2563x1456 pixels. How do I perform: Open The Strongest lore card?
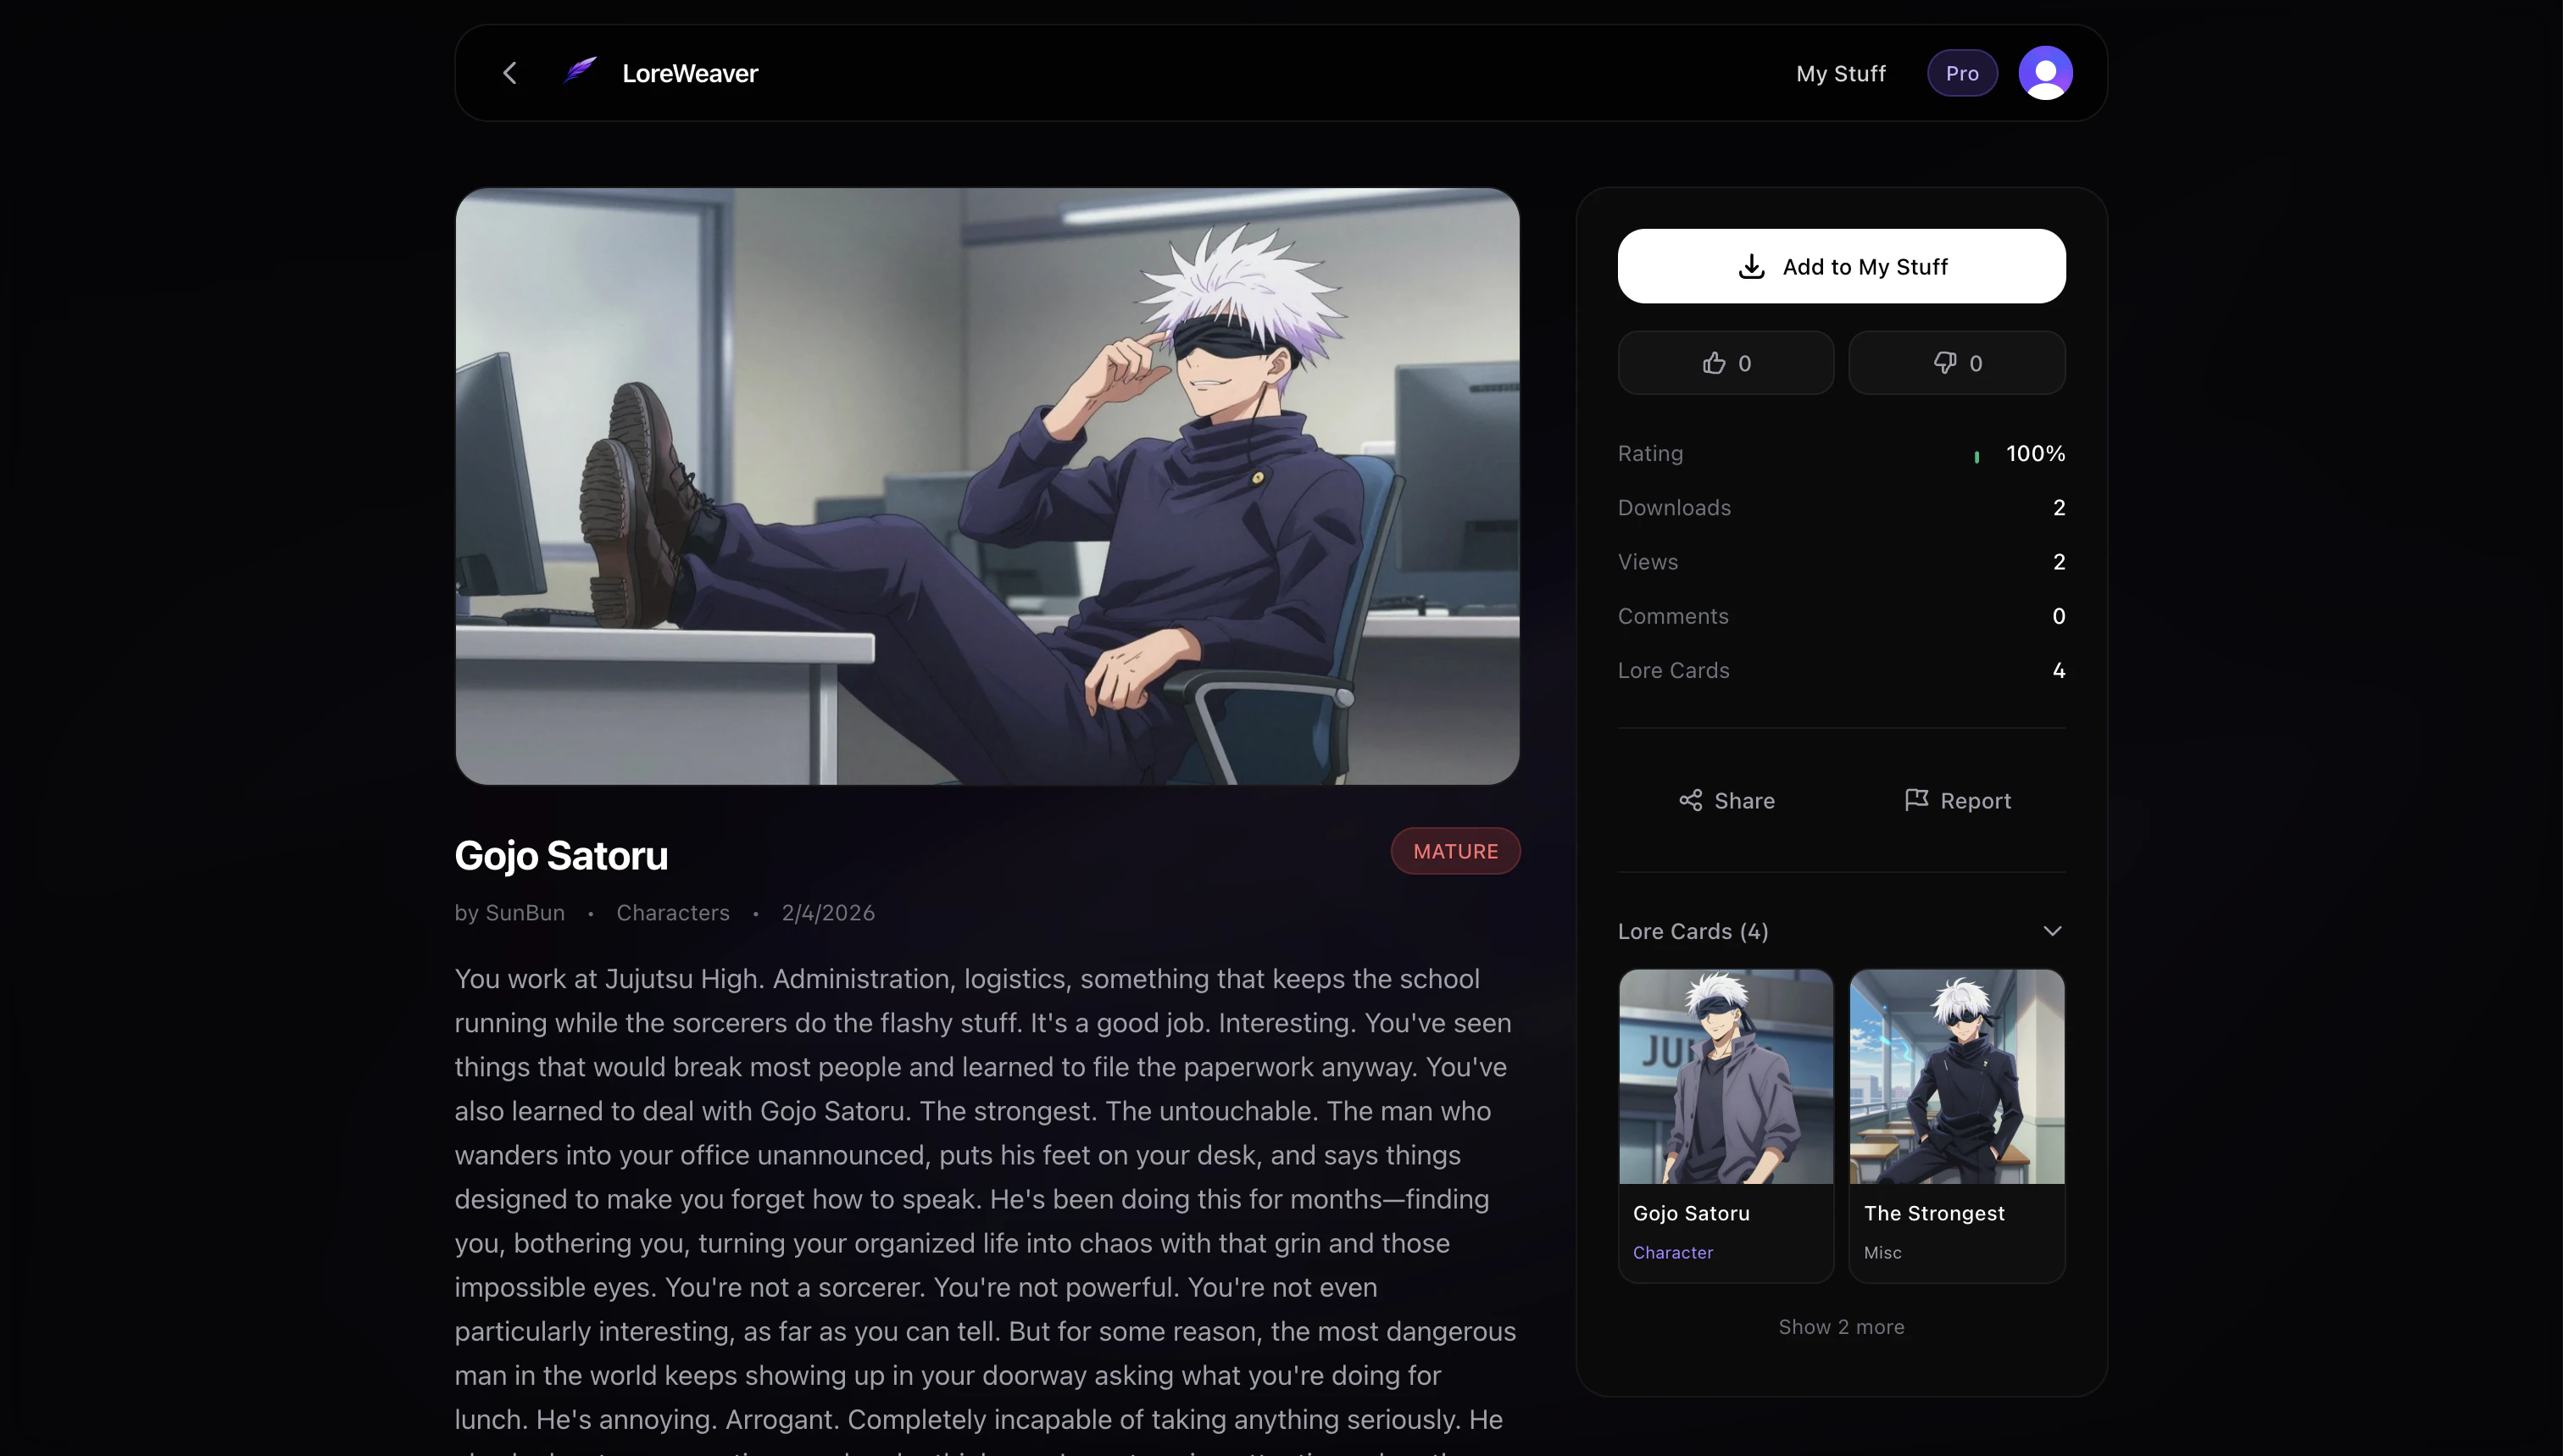(x=1956, y=1125)
